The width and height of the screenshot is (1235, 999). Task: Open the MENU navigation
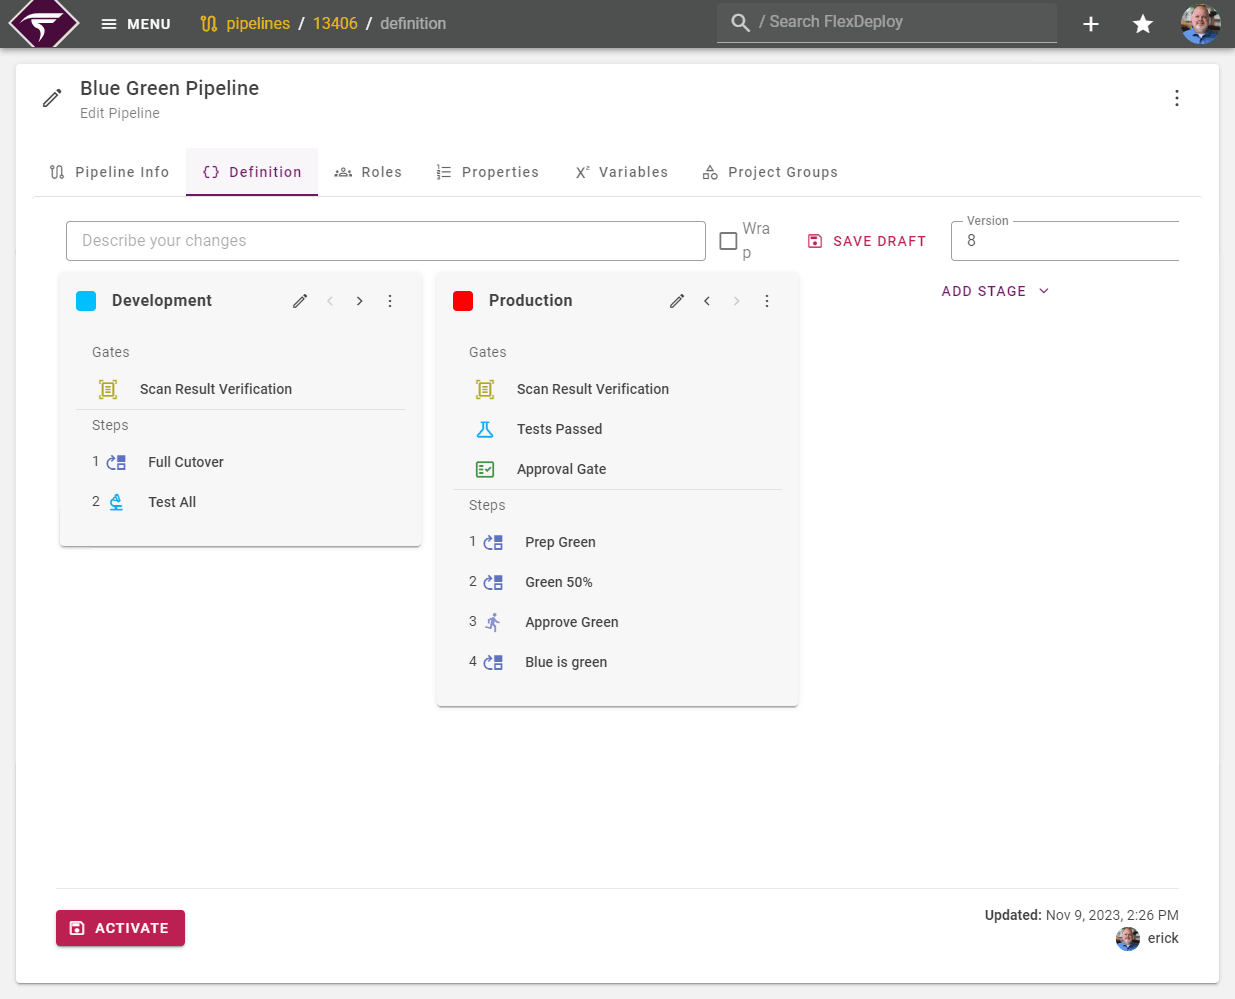click(x=135, y=23)
